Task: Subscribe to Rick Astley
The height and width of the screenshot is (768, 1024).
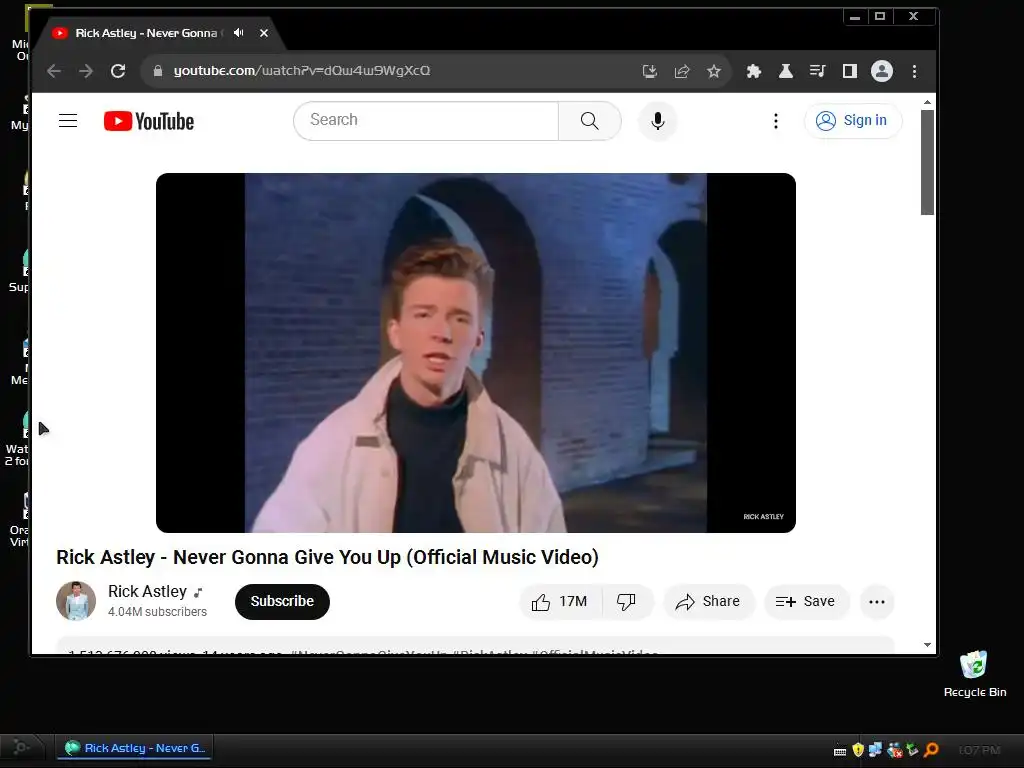Action: click(x=282, y=601)
